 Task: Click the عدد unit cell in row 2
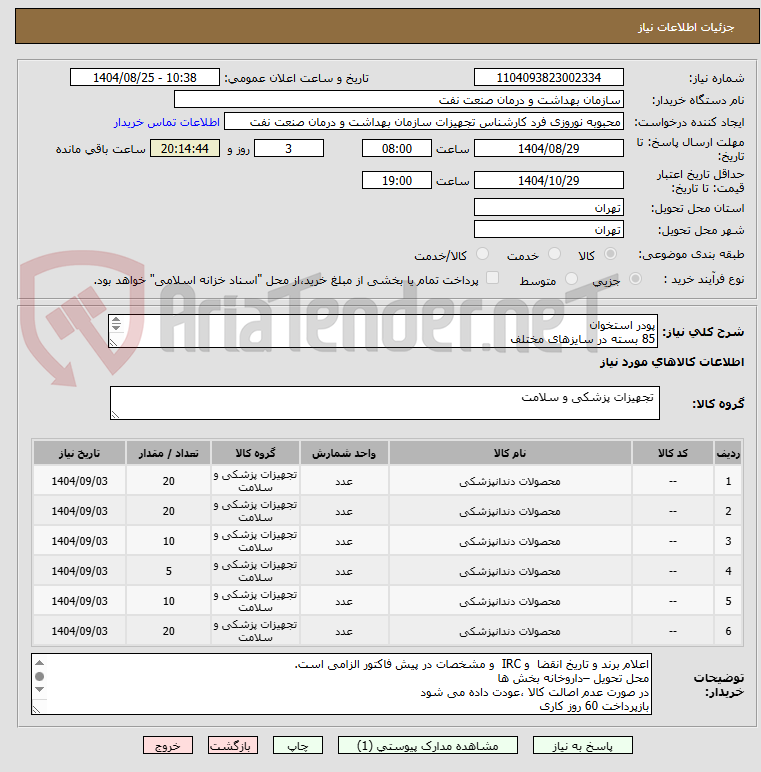click(344, 511)
